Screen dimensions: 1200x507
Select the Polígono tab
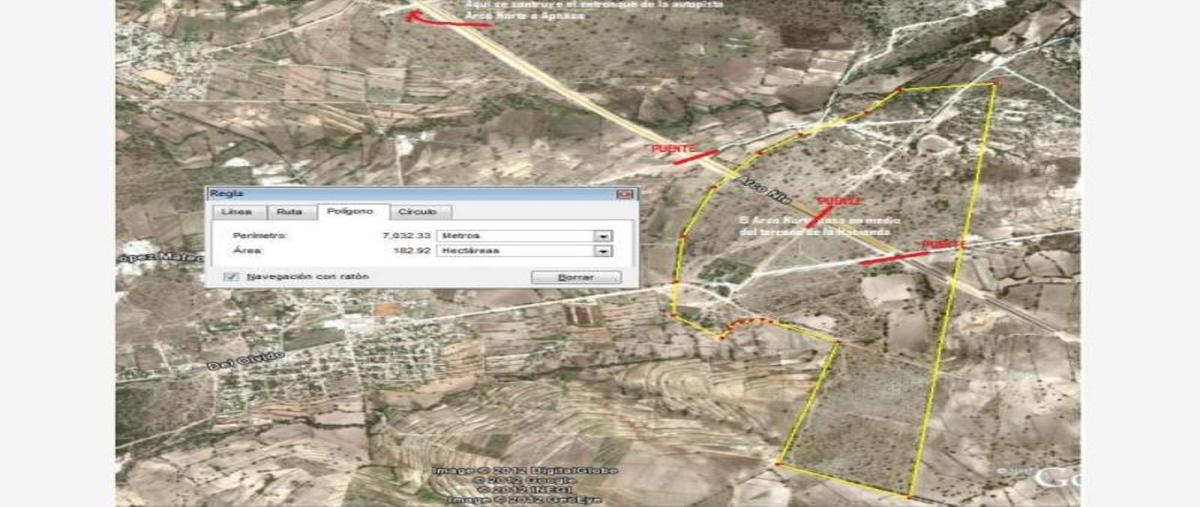coord(351,211)
